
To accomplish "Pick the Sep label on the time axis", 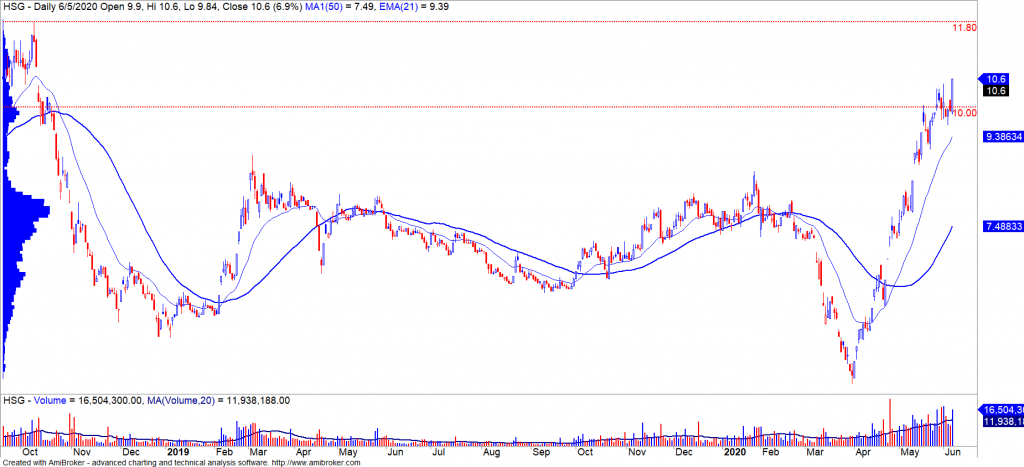I will point(541,452).
